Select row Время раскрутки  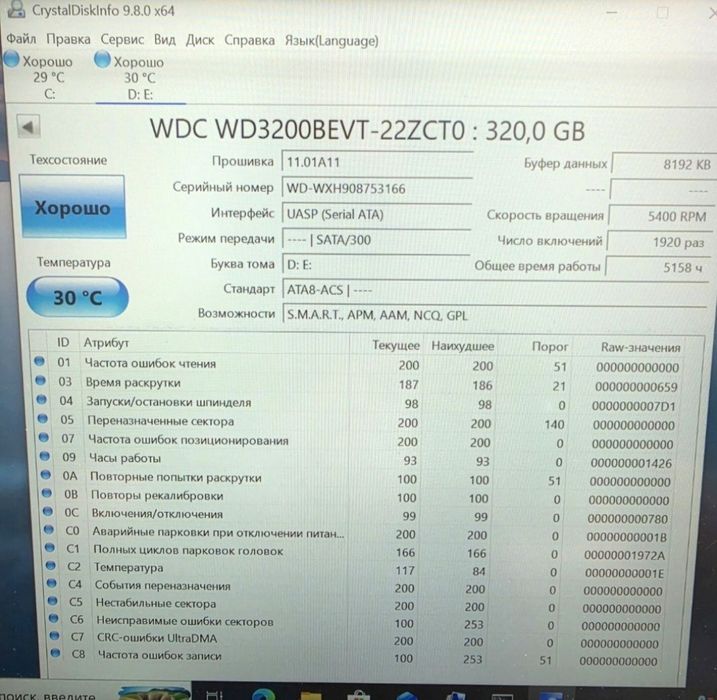click(358, 384)
